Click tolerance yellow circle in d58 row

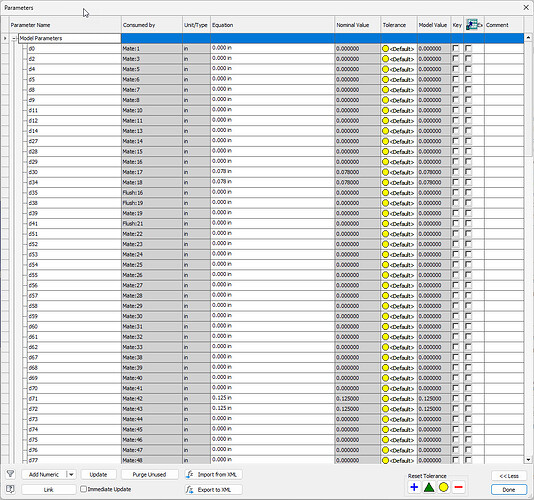[385, 306]
